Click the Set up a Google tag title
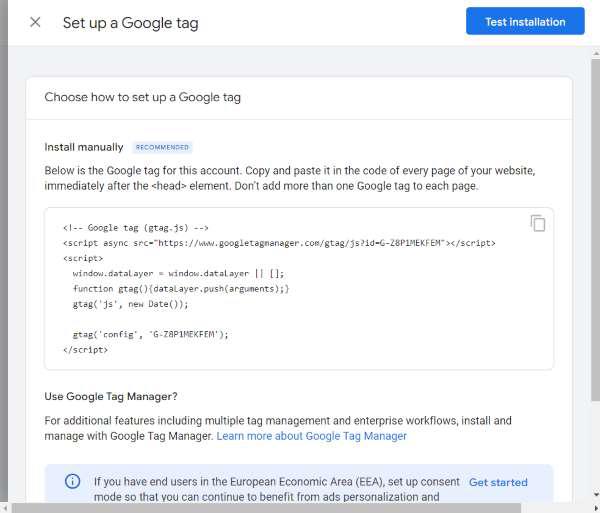This screenshot has width=600, height=513. tap(130, 22)
